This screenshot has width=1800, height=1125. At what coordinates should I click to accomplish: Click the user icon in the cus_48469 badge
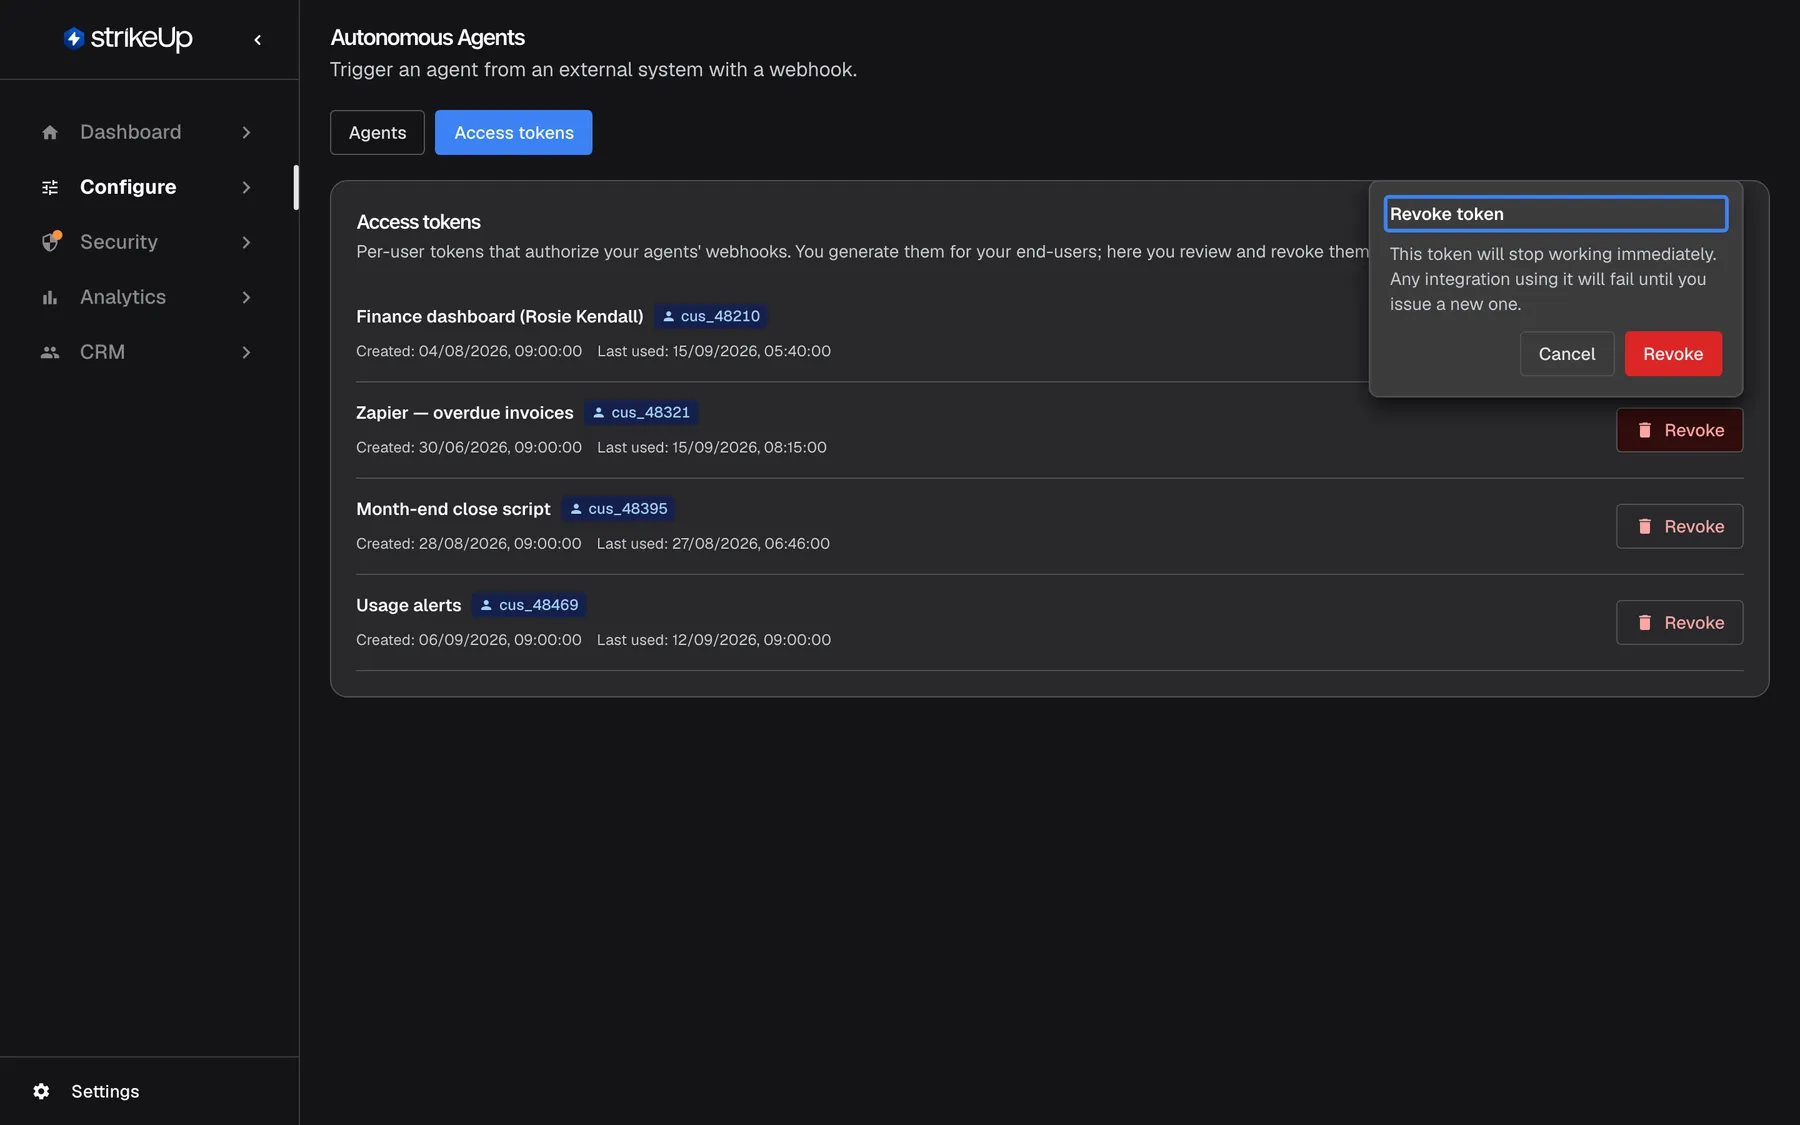tap(486, 605)
